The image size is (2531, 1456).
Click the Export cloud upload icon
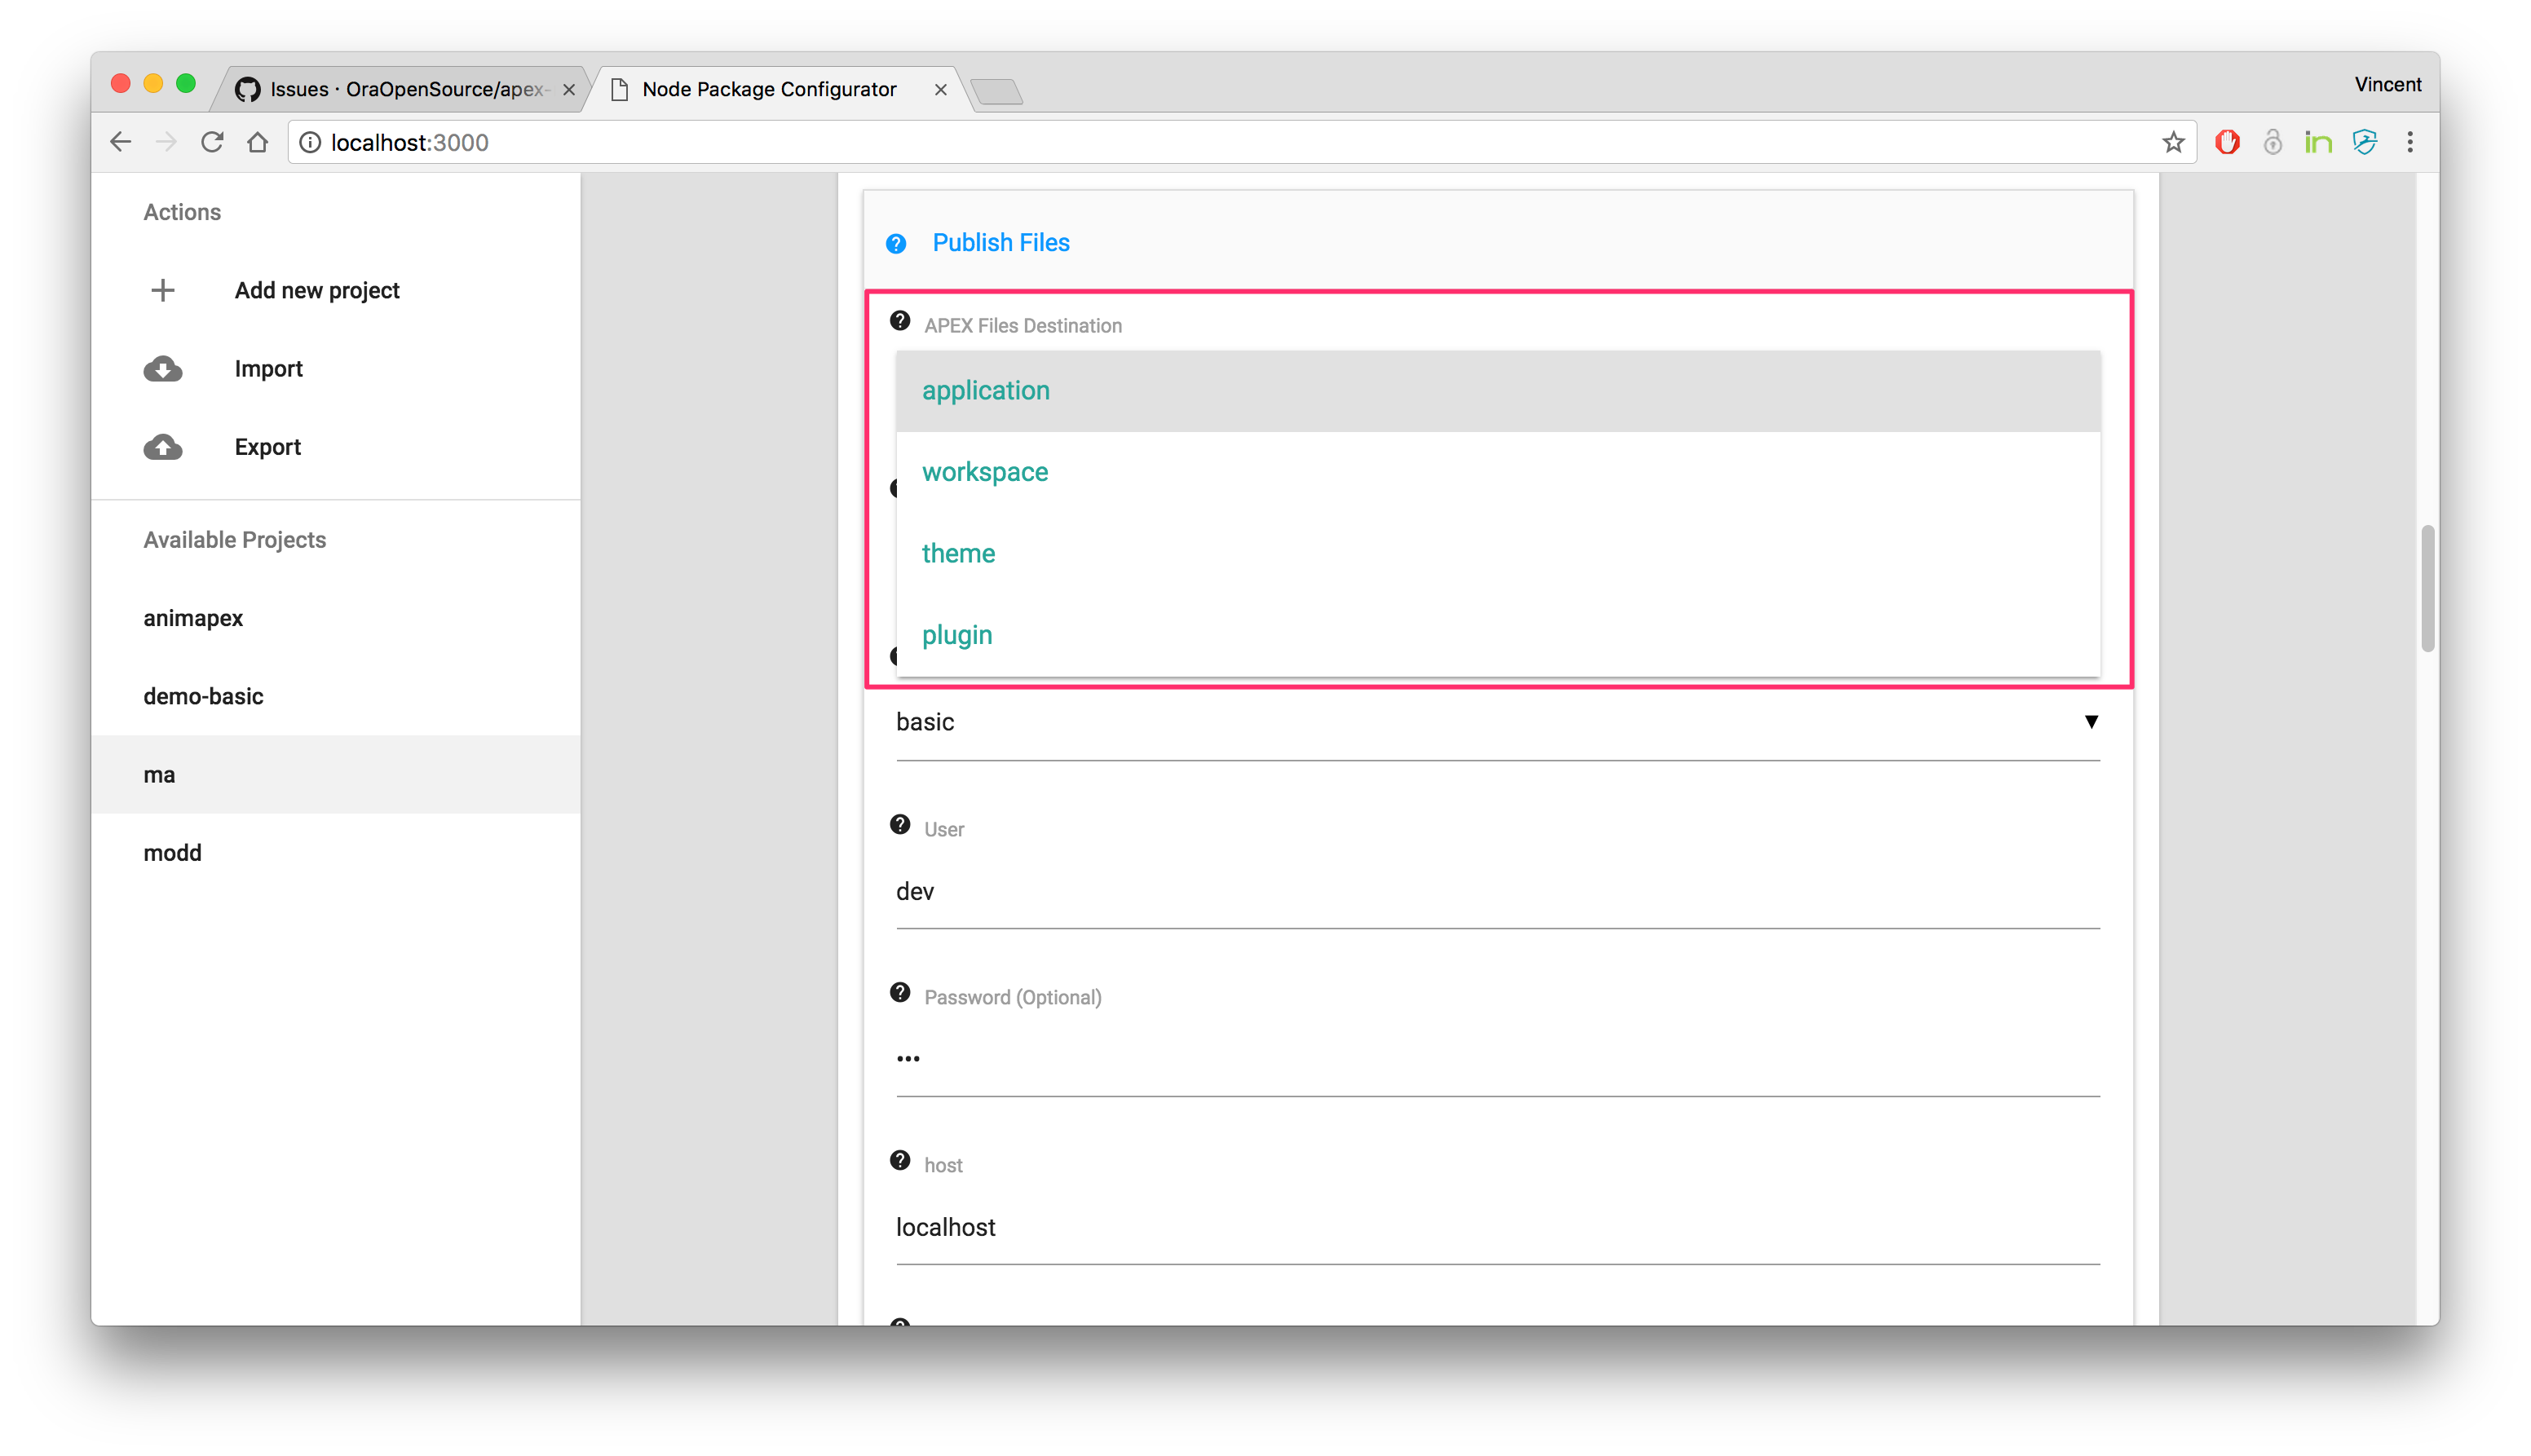163,447
